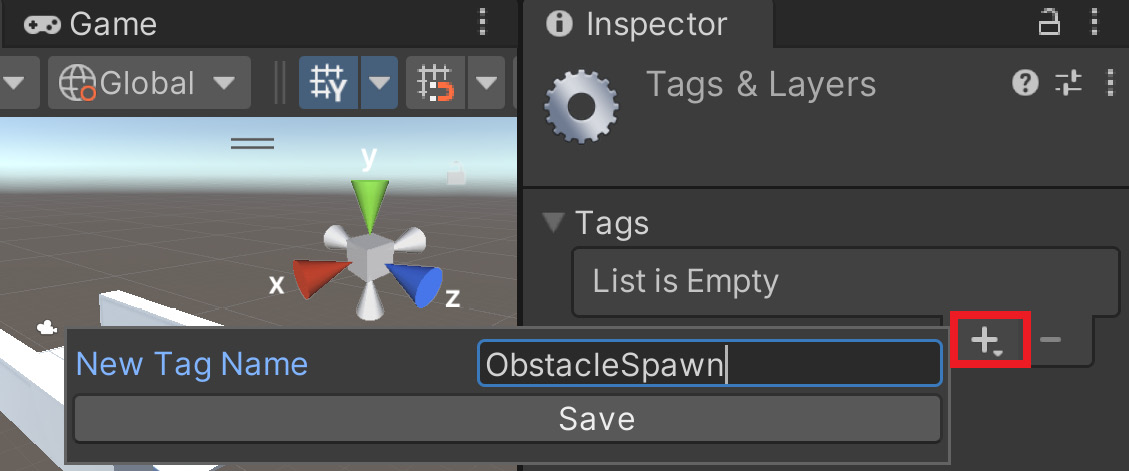Open Tags & Layers help icon

tap(1025, 84)
